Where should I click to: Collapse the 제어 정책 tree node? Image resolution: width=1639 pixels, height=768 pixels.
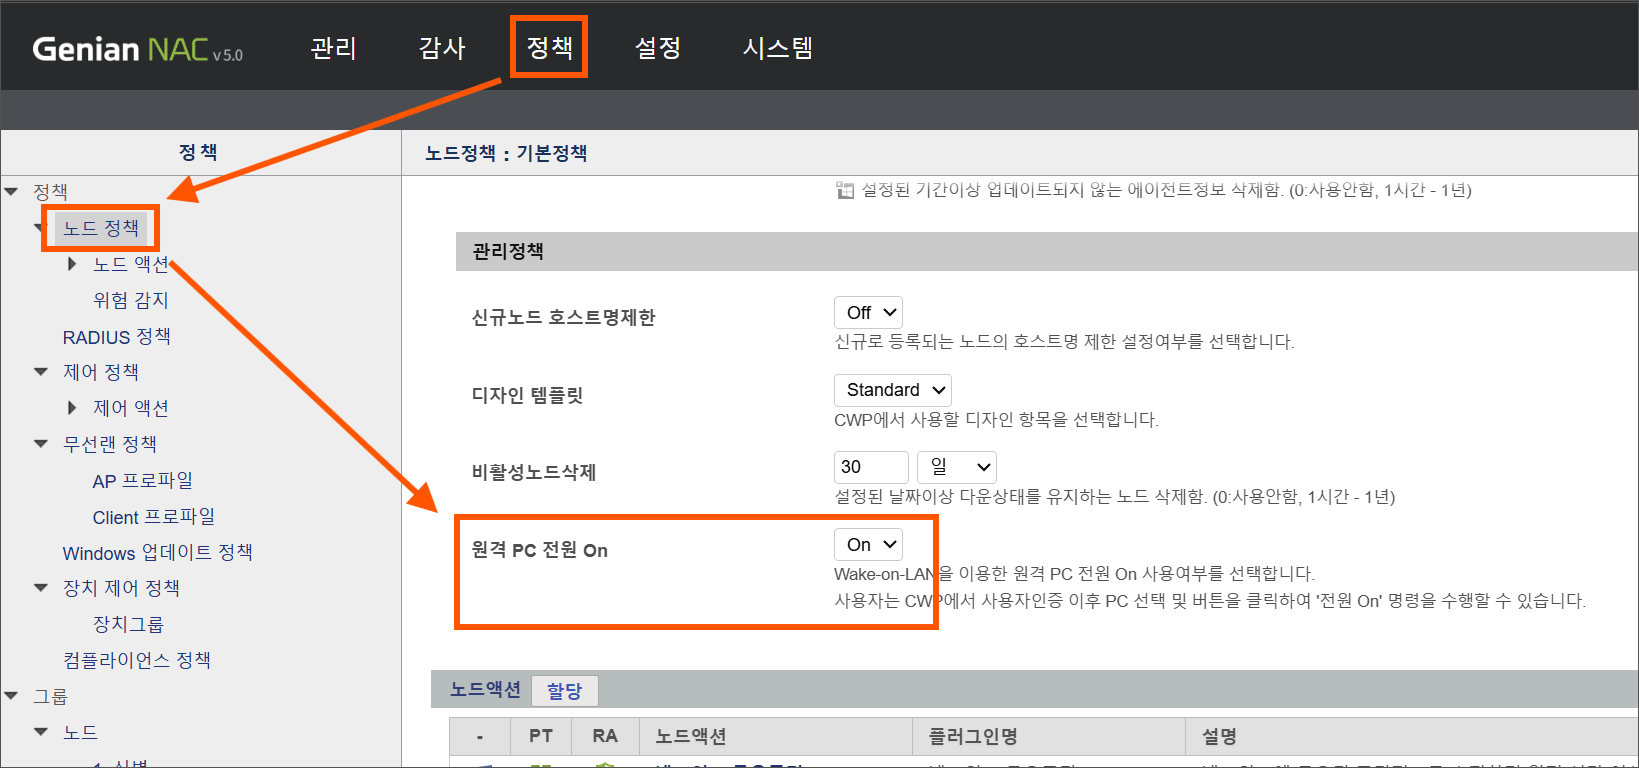point(41,372)
